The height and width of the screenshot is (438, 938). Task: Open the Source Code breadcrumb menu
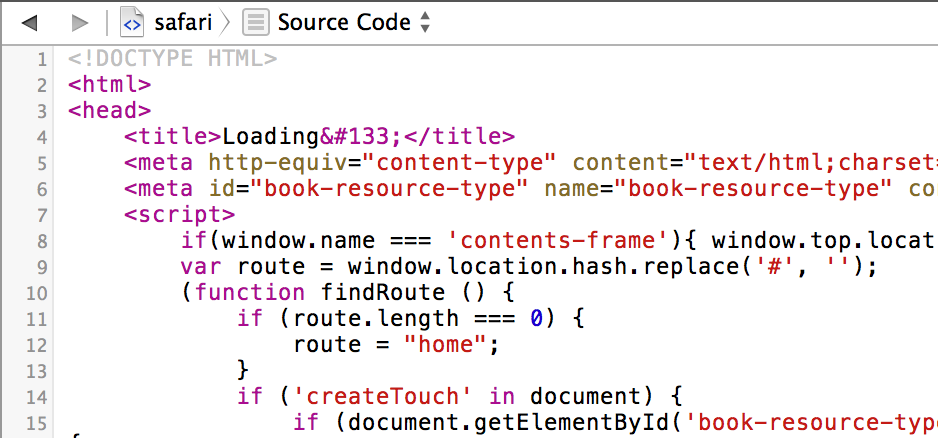pyautogui.click(x=344, y=22)
